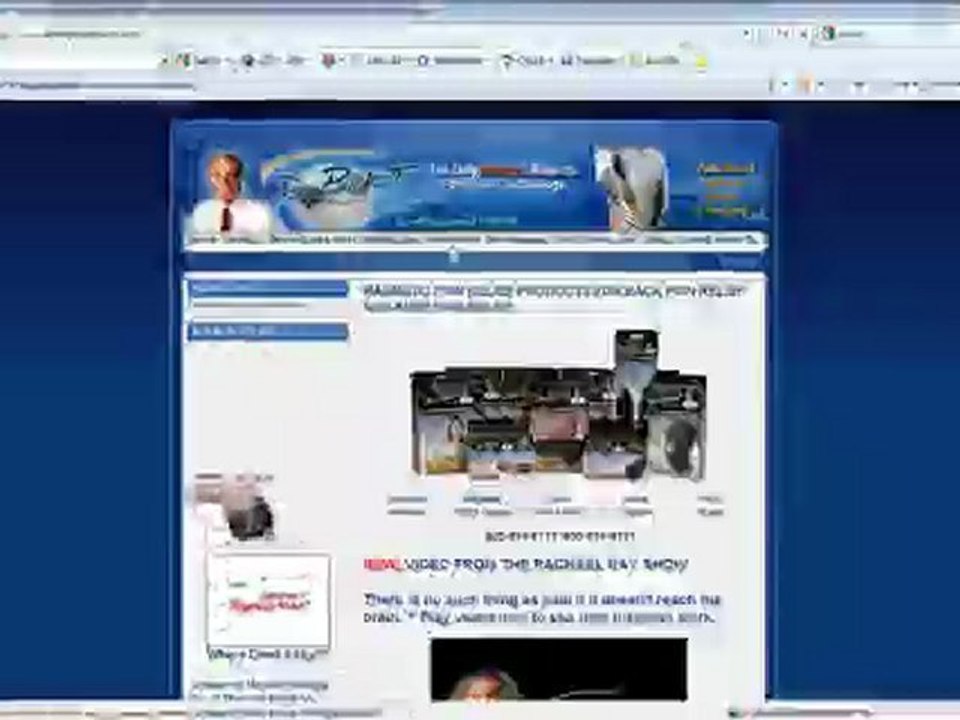Click the small photo in the left sidebar
This screenshot has height=720, width=960.
point(235,507)
